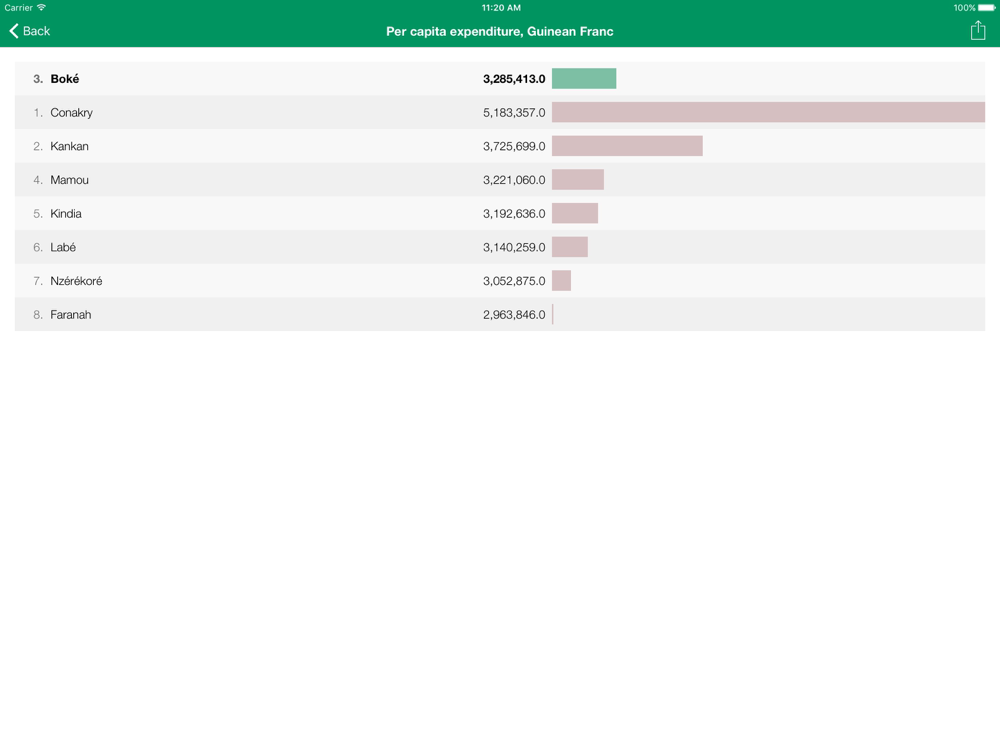Click value 3,221,060.0
This screenshot has height=750, width=1000.
[514, 180]
